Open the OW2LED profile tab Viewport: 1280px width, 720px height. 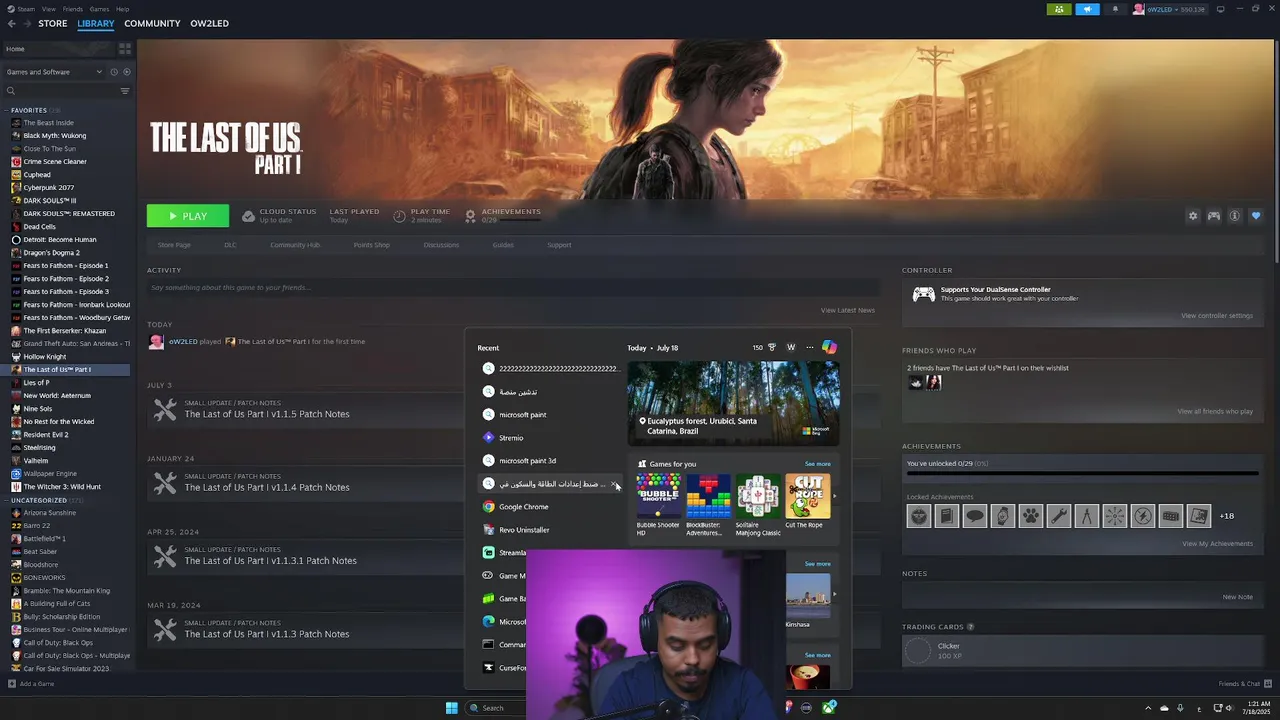(x=210, y=23)
